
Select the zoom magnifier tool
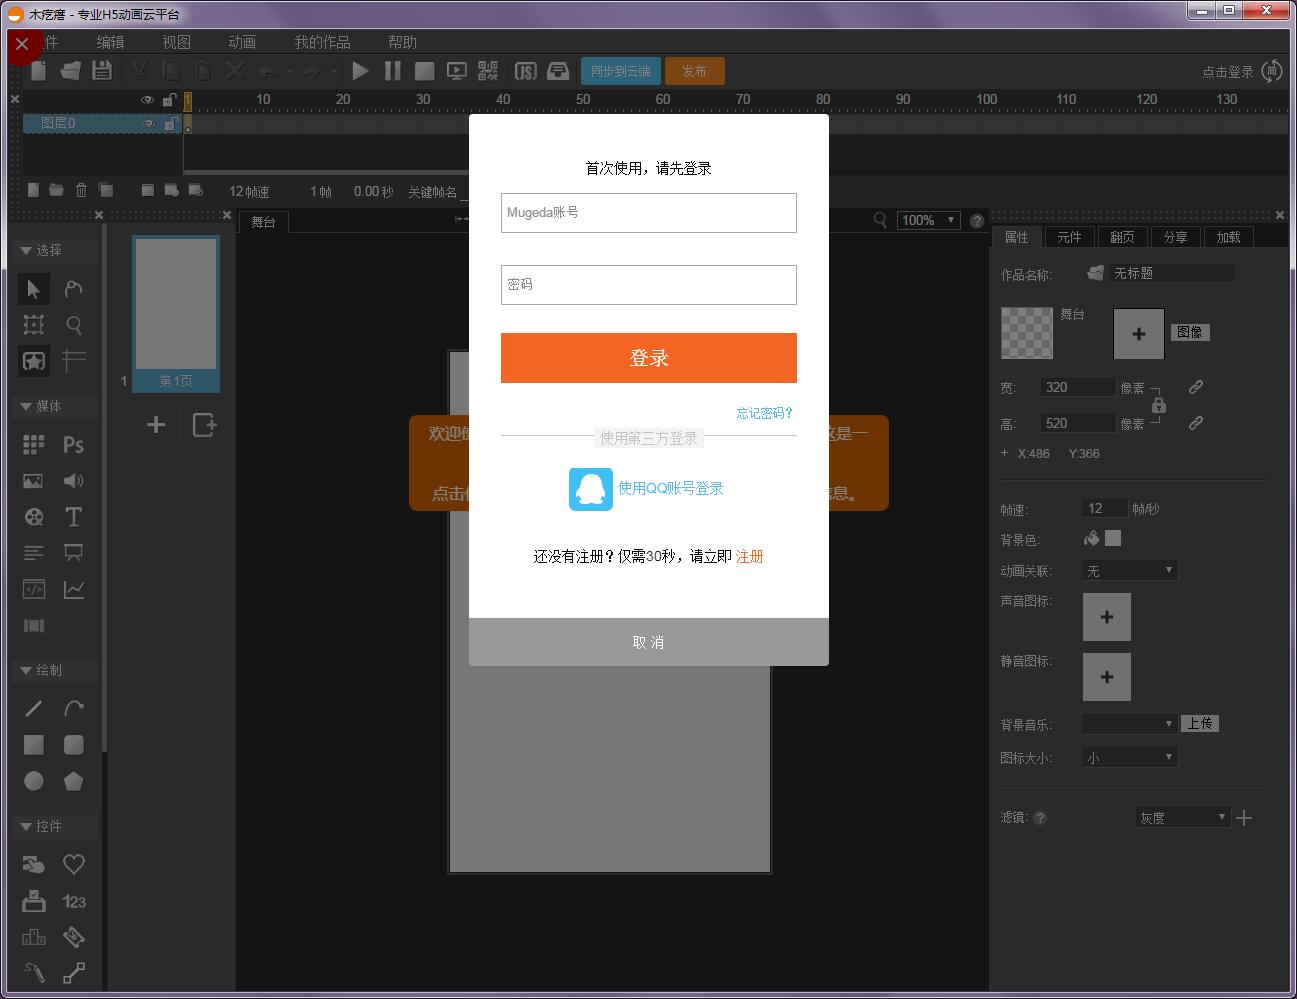click(x=73, y=325)
